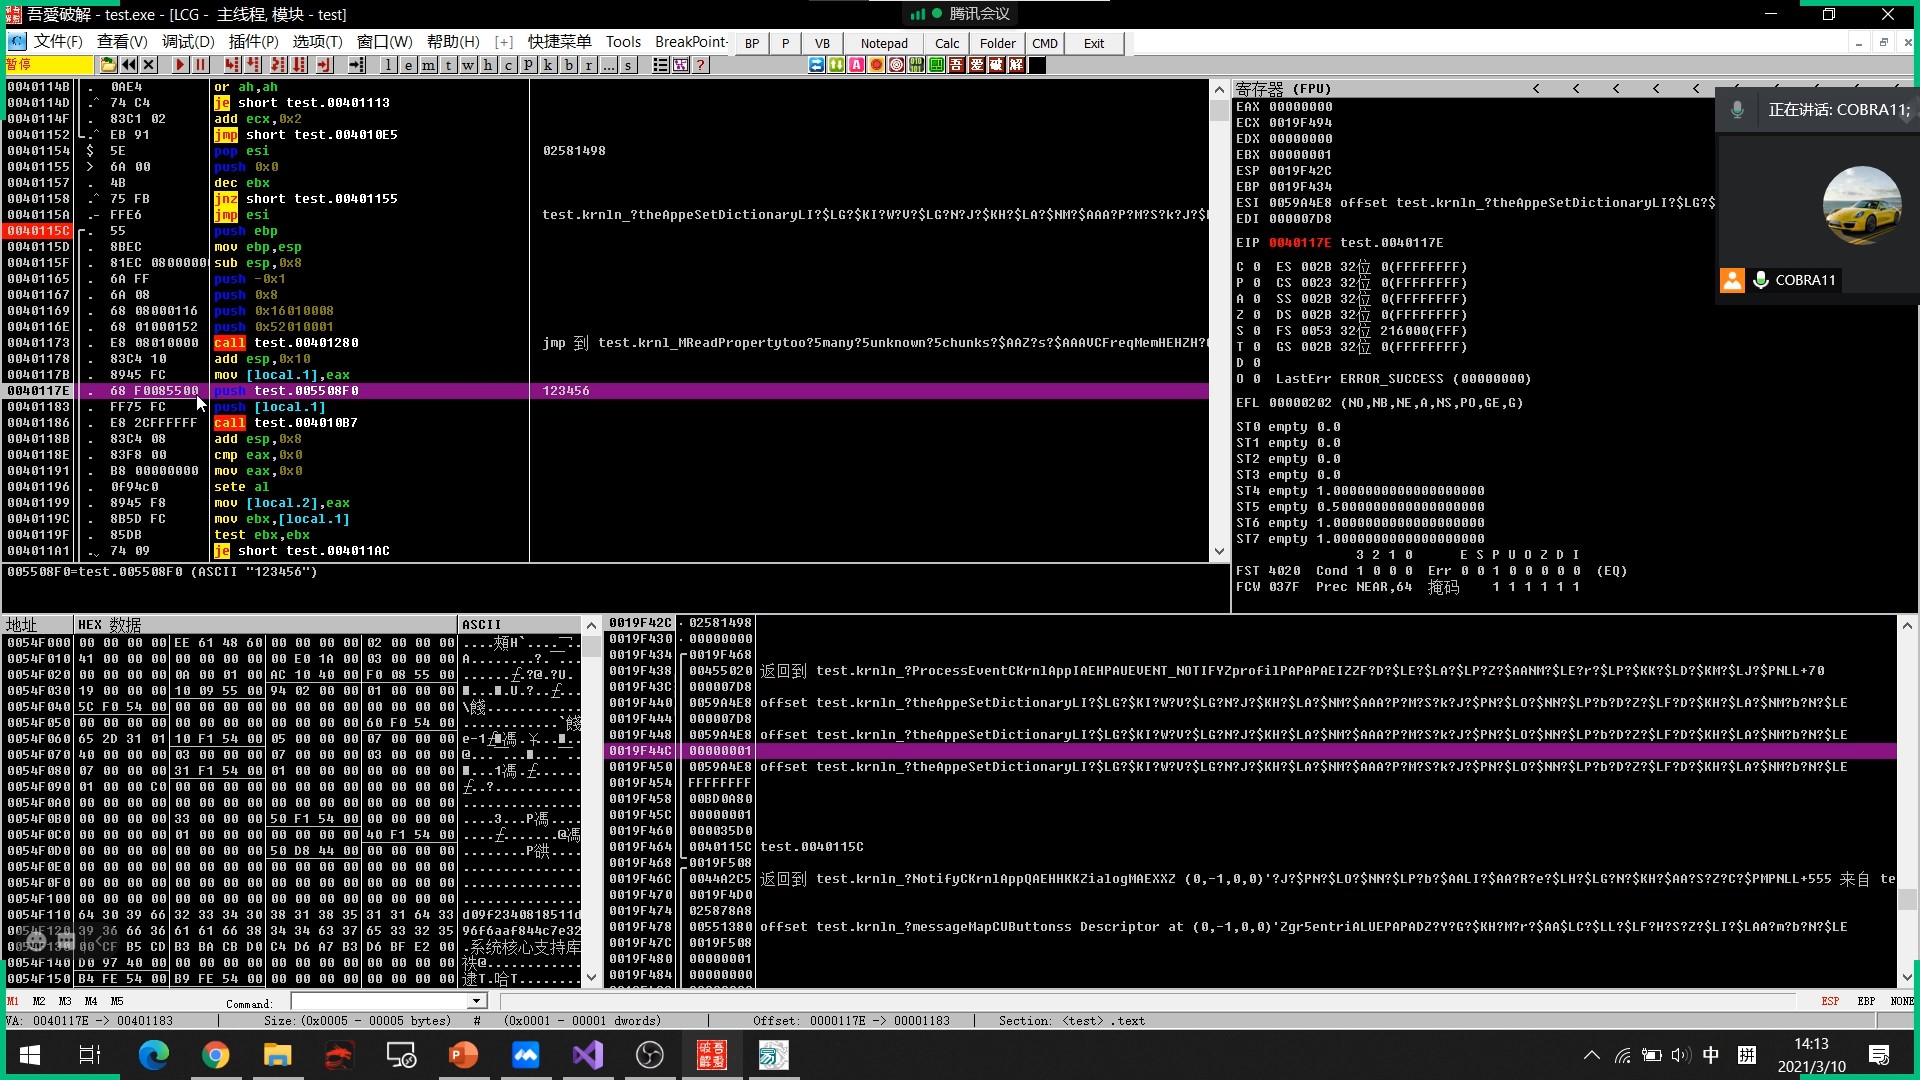
Task: Click disassembly scrollbar up arrow
Action: point(1219,89)
